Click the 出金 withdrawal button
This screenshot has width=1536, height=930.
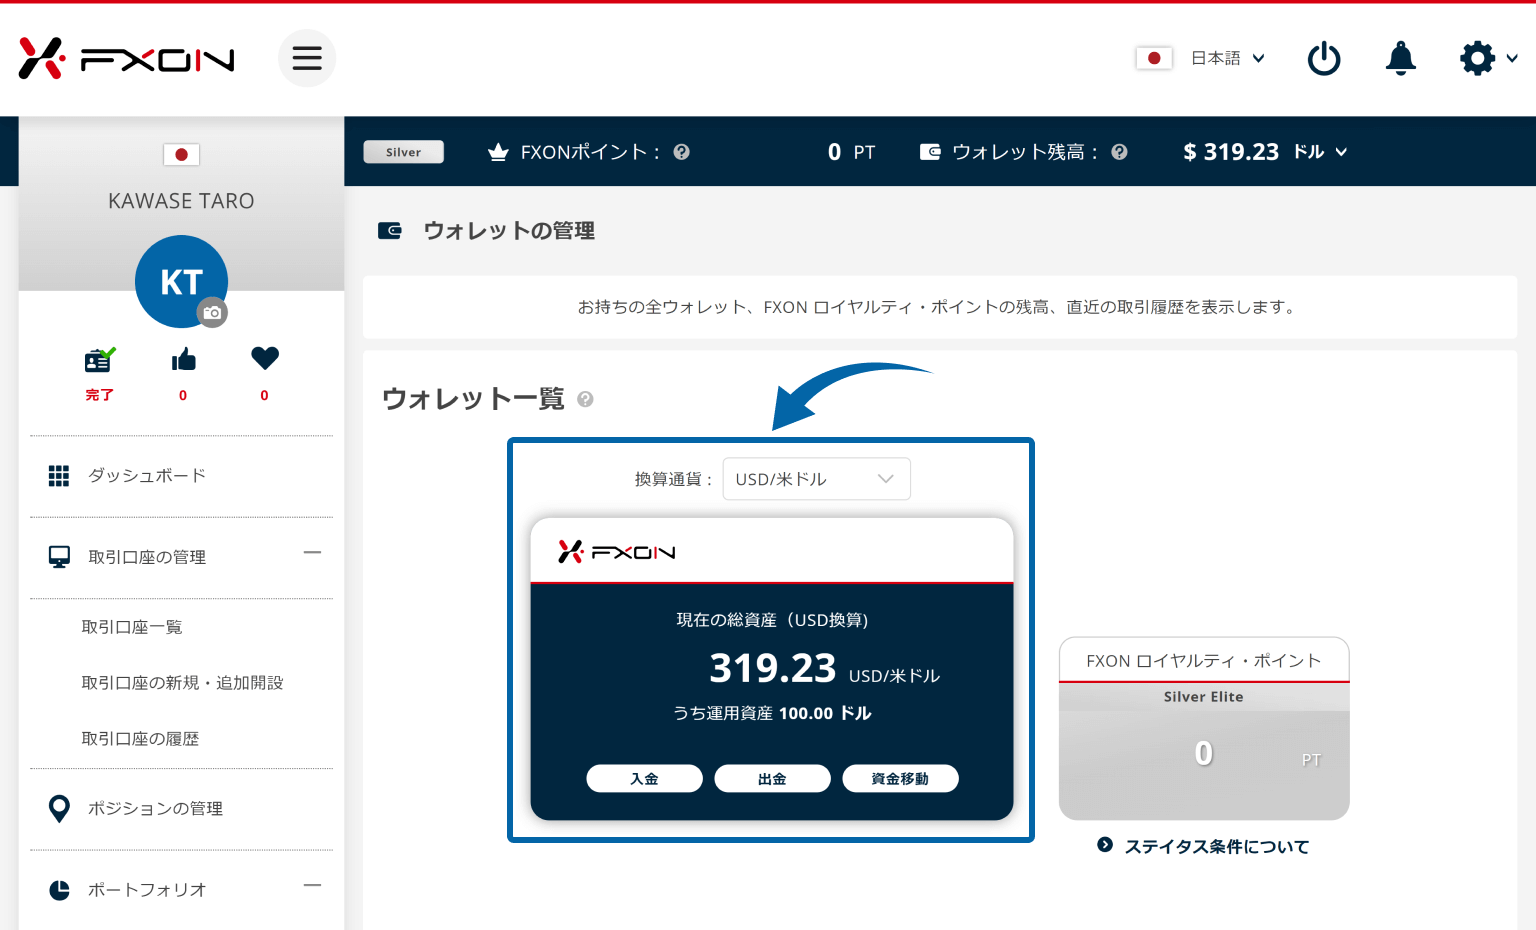pyautogui.click(x=772, y=779)
